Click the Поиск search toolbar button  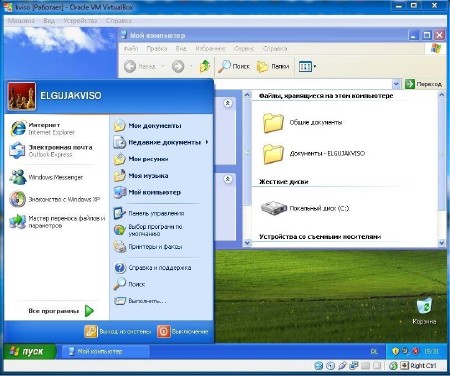pos(234,66)
